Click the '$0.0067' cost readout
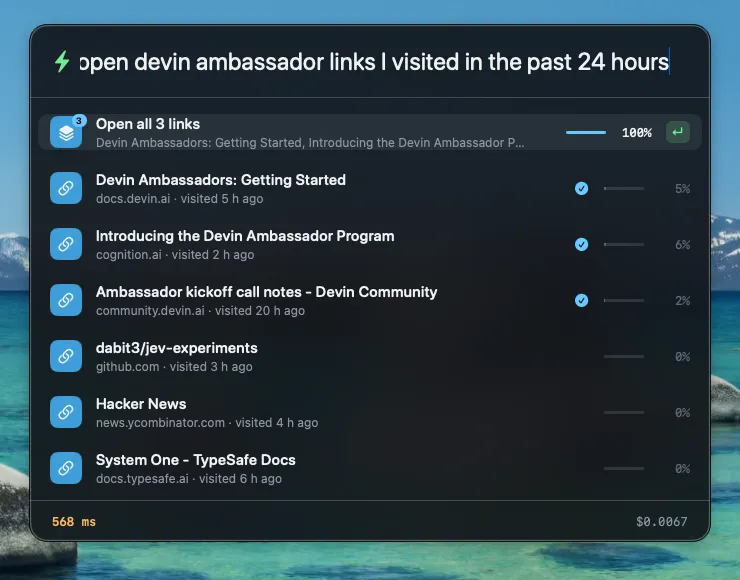This screenshot has height=580, width=740. 662,521
